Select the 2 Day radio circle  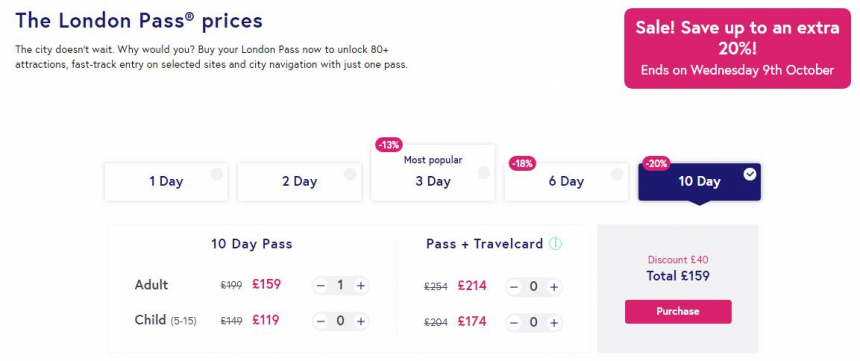coord(350,174)
